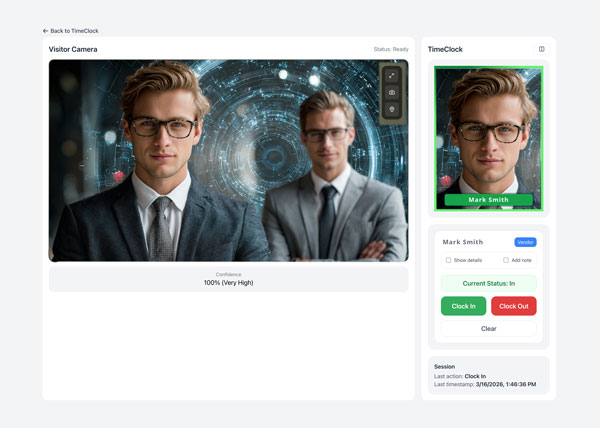Screen dimensions: 600x428
Task: Click the back arrow icon beside Back to TimeClock
Action: [x=46, y=31]
